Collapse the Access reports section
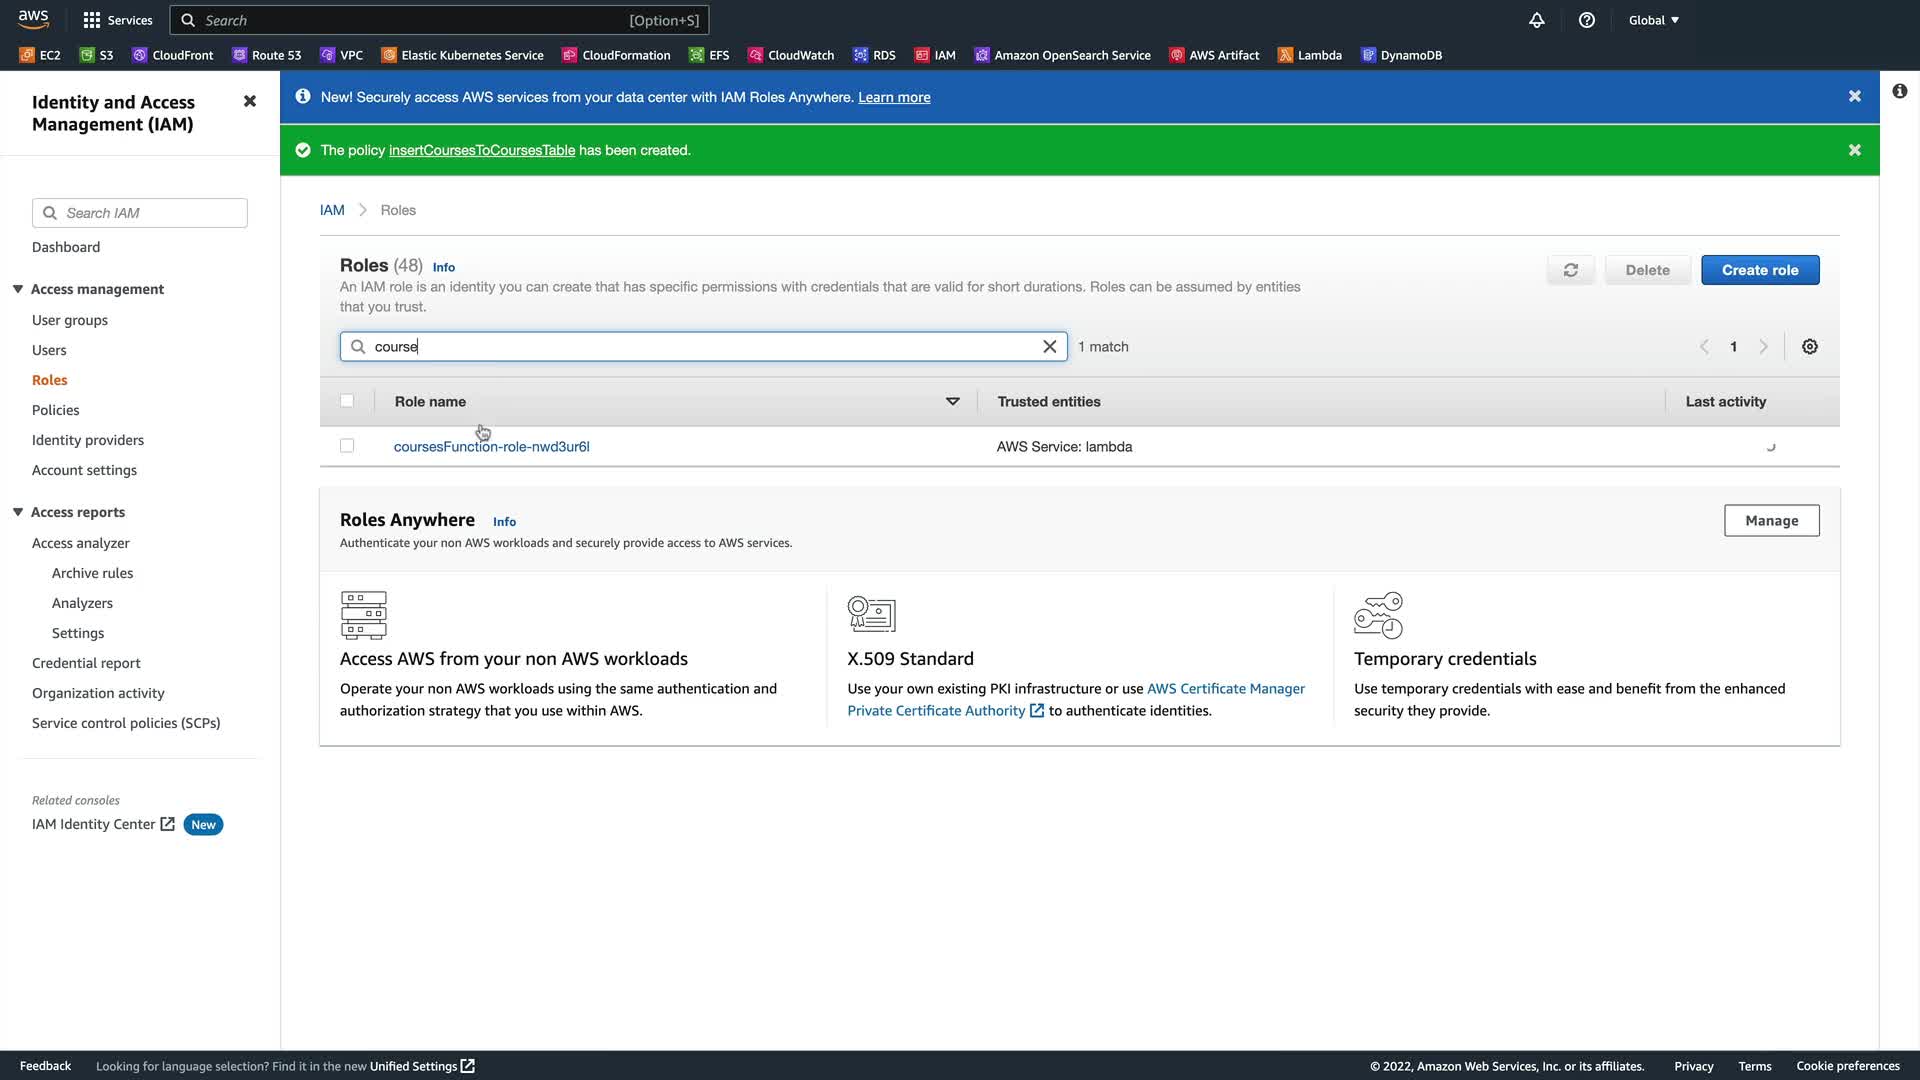The image size is (1920, 1080). 18,512
